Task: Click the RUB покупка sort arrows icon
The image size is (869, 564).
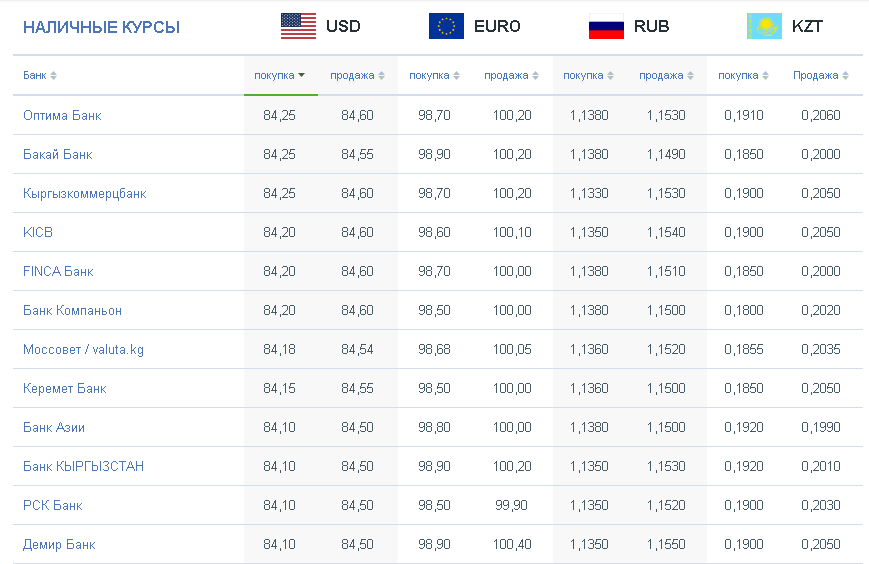Action: pos(610,76)
